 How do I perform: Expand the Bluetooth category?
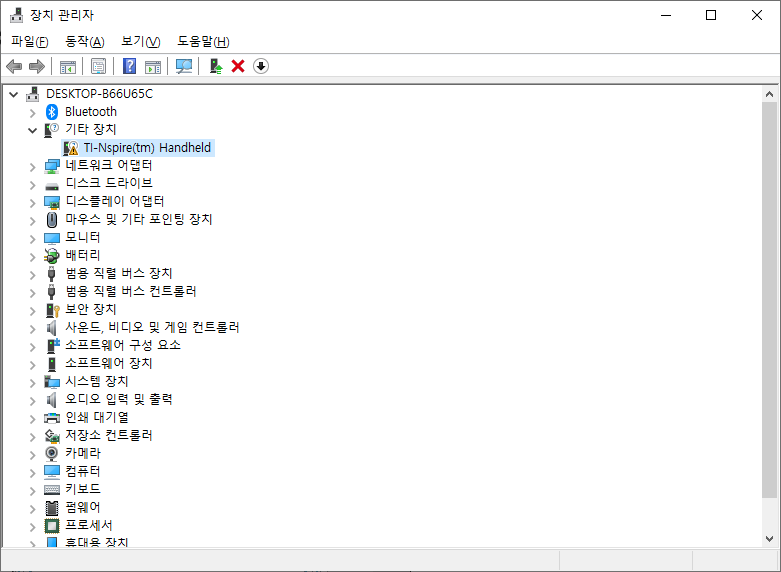(33, 113)
